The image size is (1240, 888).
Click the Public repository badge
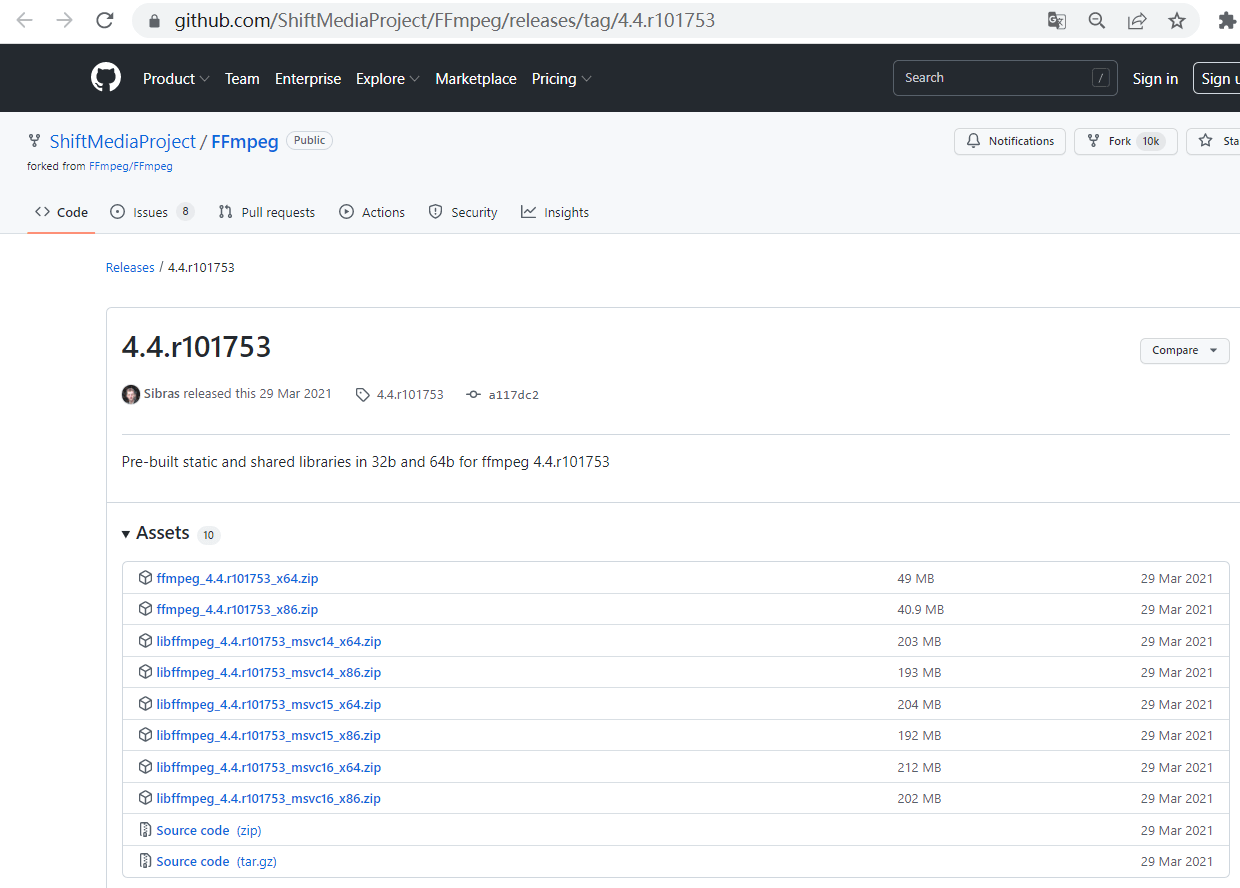click(309, 140)
